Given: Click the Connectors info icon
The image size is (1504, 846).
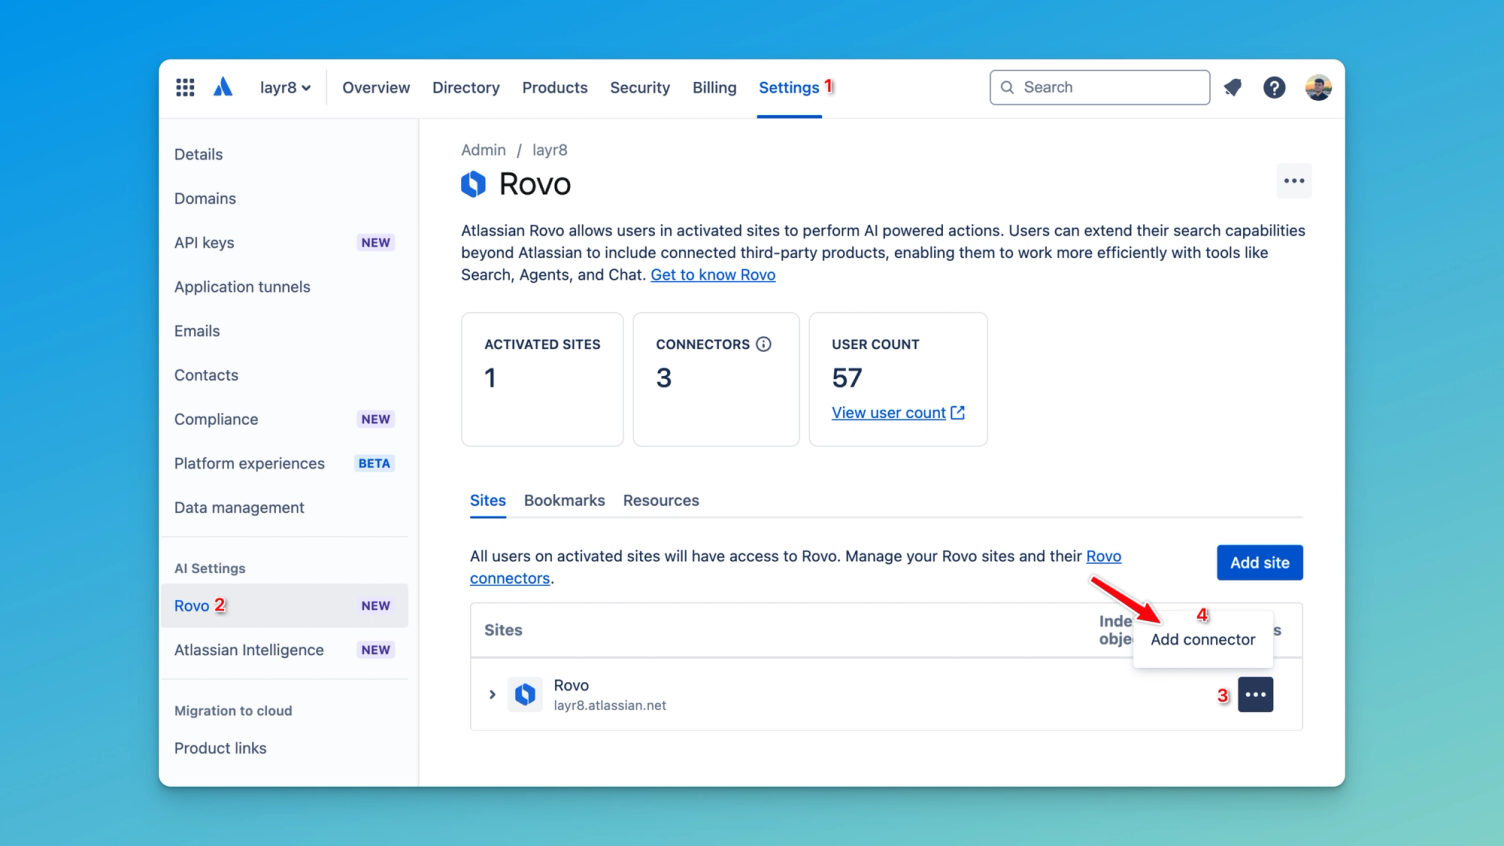Looking at the screenshot, I should (764, 344).
